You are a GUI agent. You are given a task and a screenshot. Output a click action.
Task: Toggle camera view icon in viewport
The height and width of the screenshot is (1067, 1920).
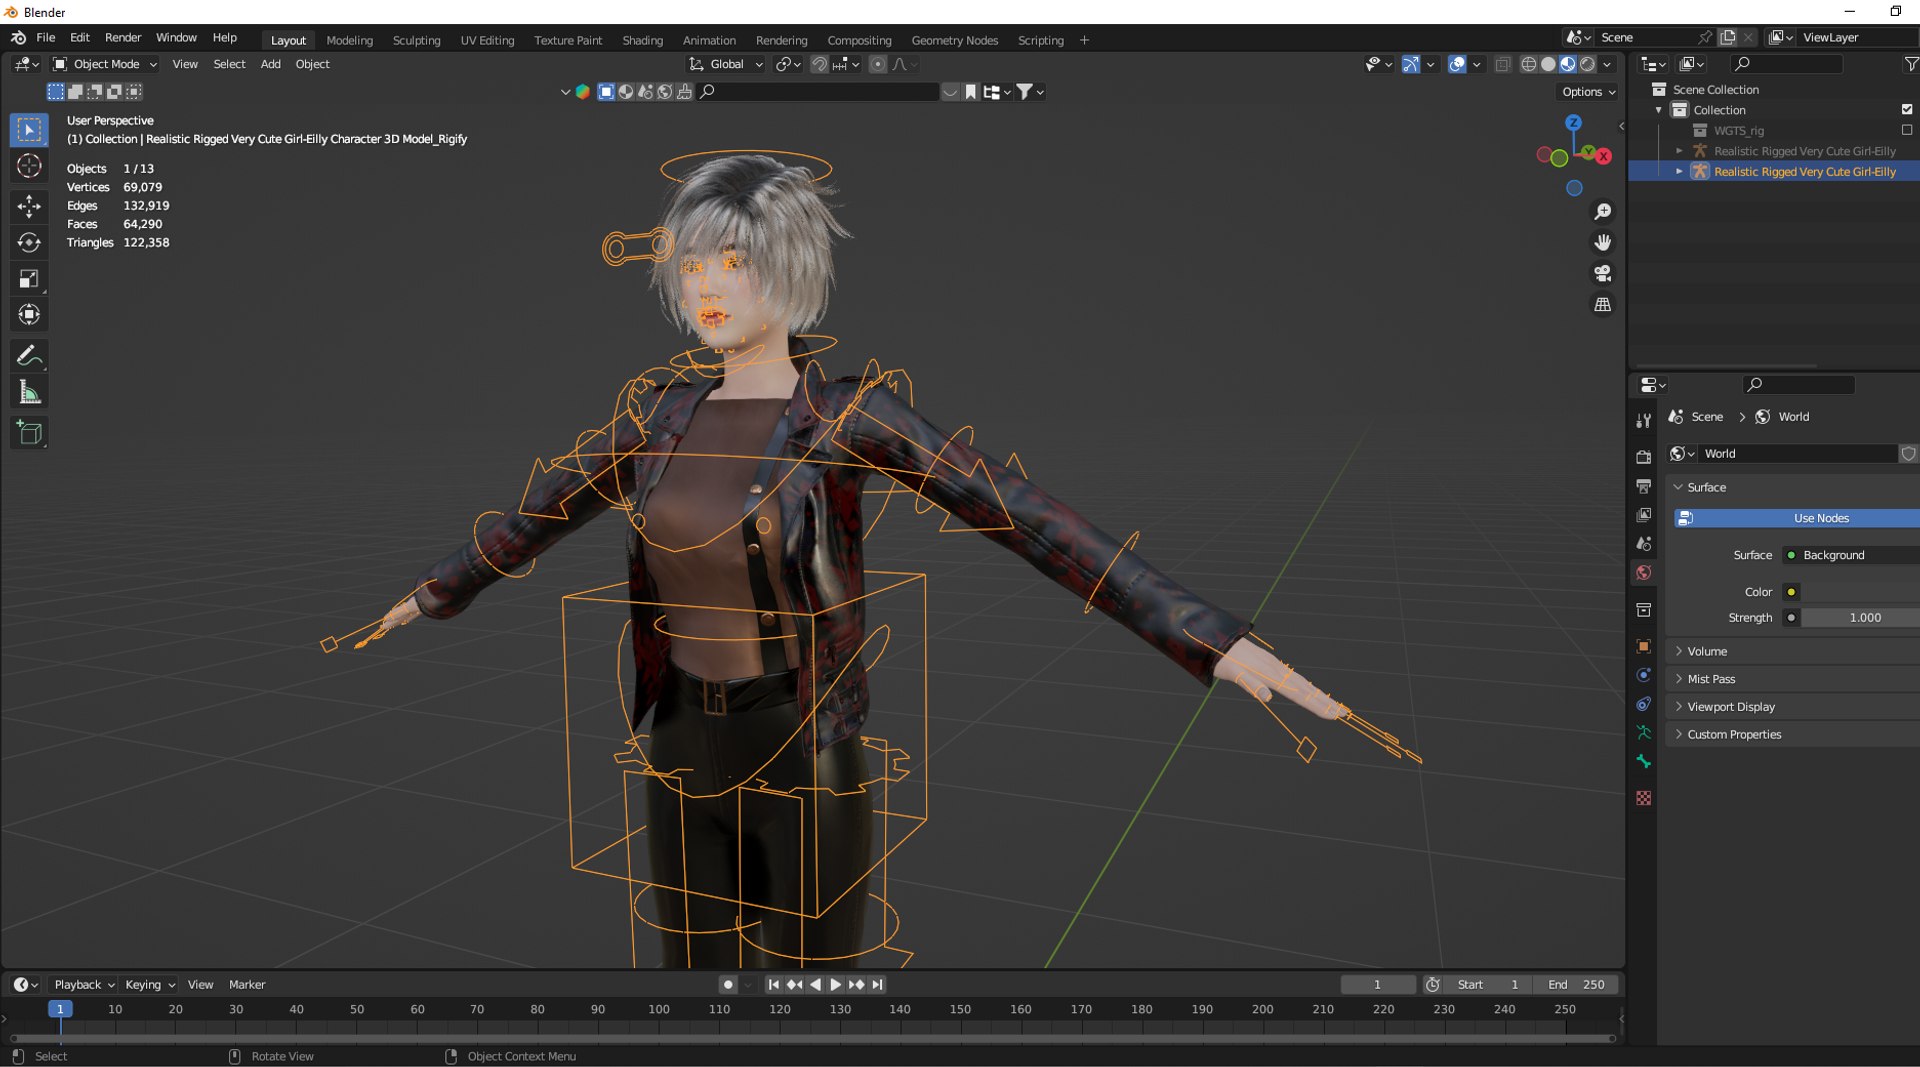tap(1603, 274)
